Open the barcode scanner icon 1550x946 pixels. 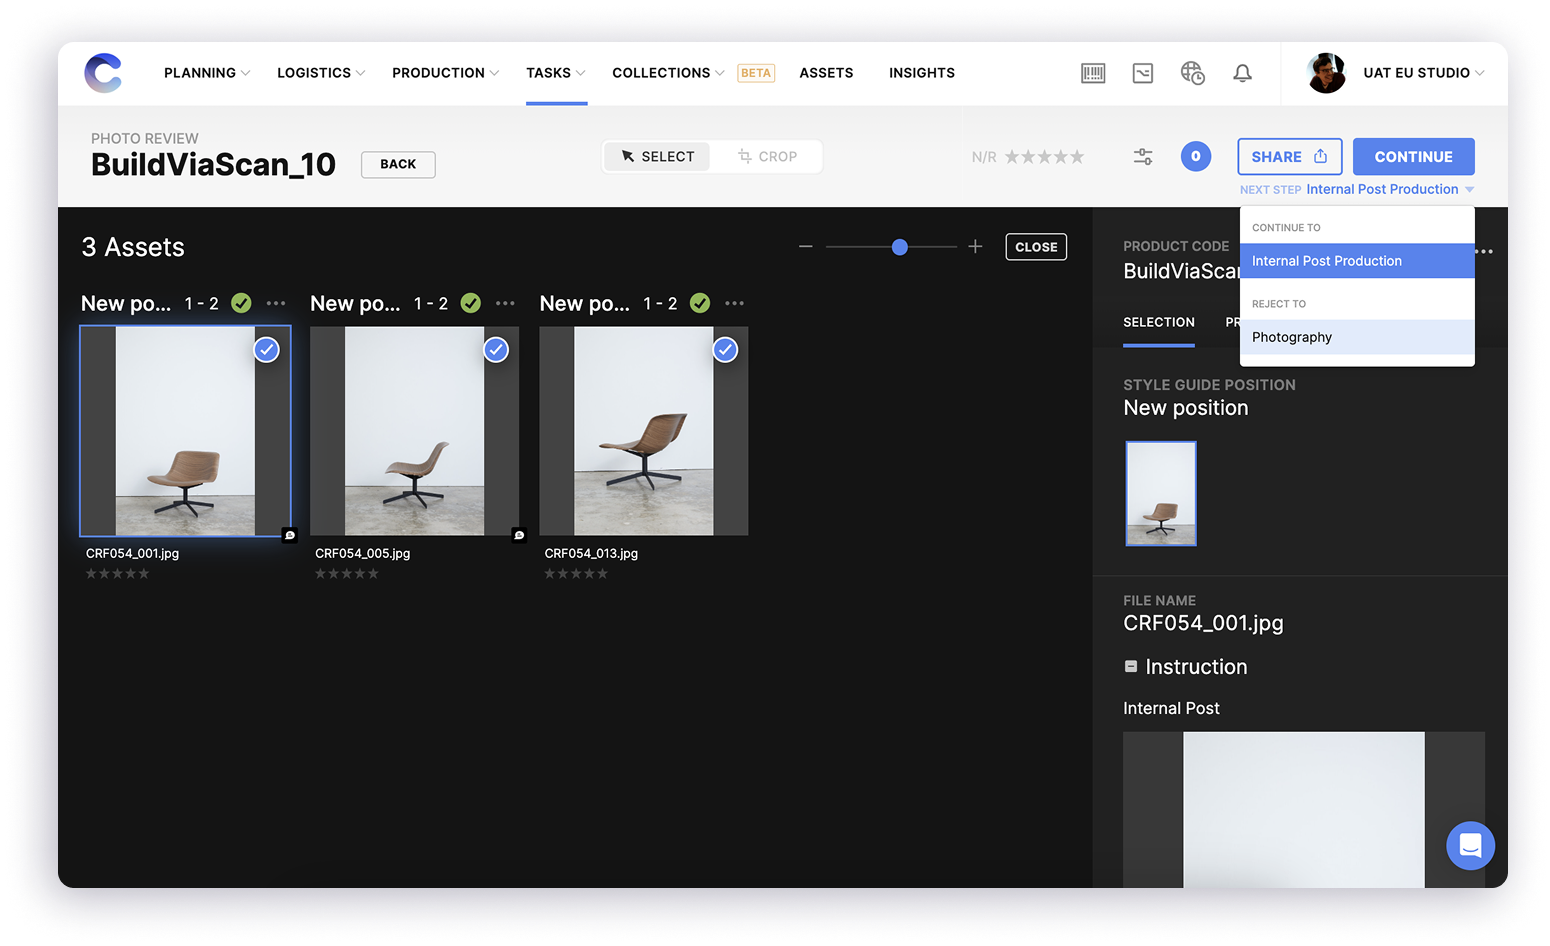[1093, 73]
